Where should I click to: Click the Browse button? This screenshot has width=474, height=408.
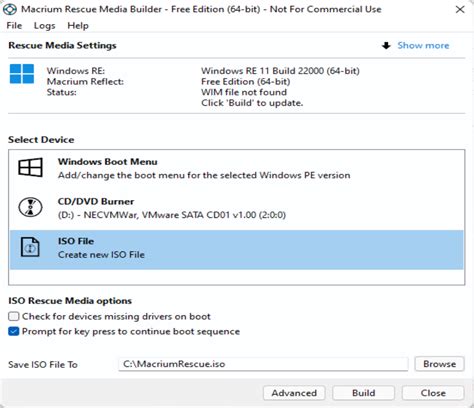pos(439,364)
